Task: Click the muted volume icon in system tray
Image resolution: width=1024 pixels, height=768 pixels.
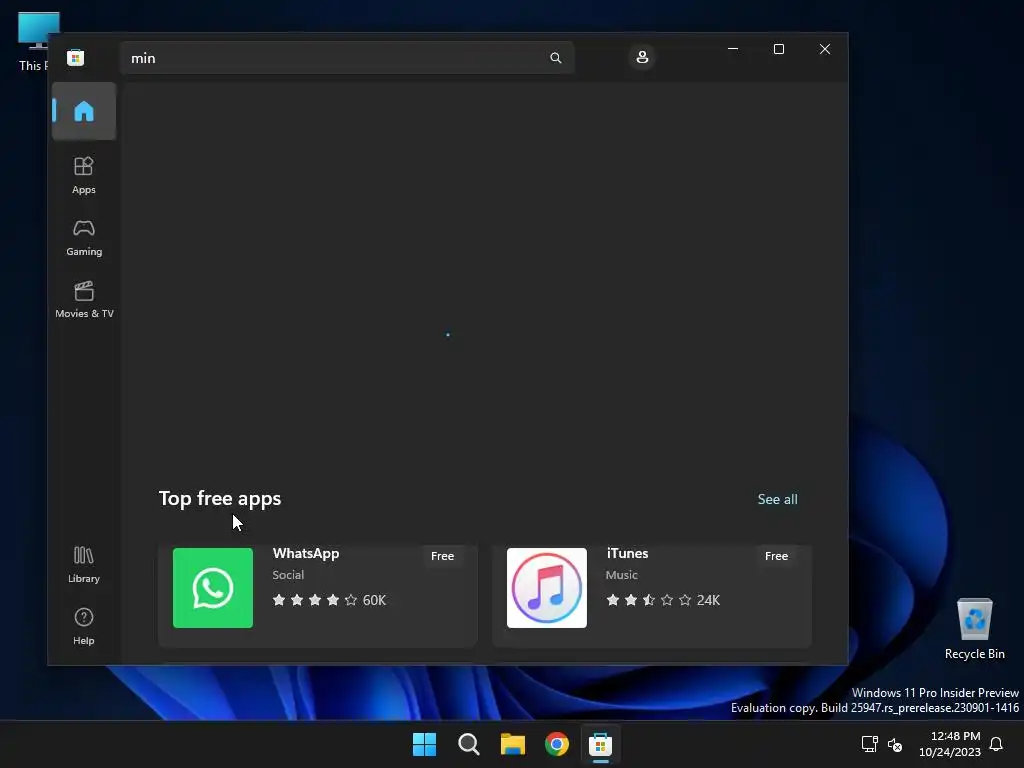Action: pos(895,744)
